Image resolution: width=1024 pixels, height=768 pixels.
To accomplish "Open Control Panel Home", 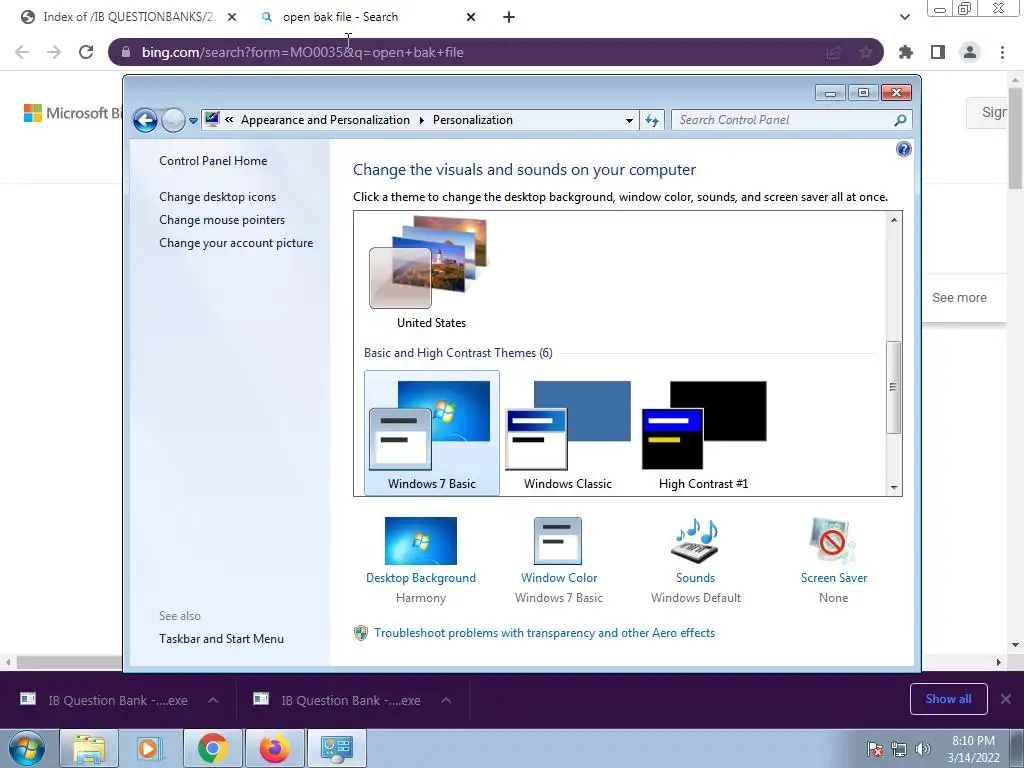I will 213,161.
